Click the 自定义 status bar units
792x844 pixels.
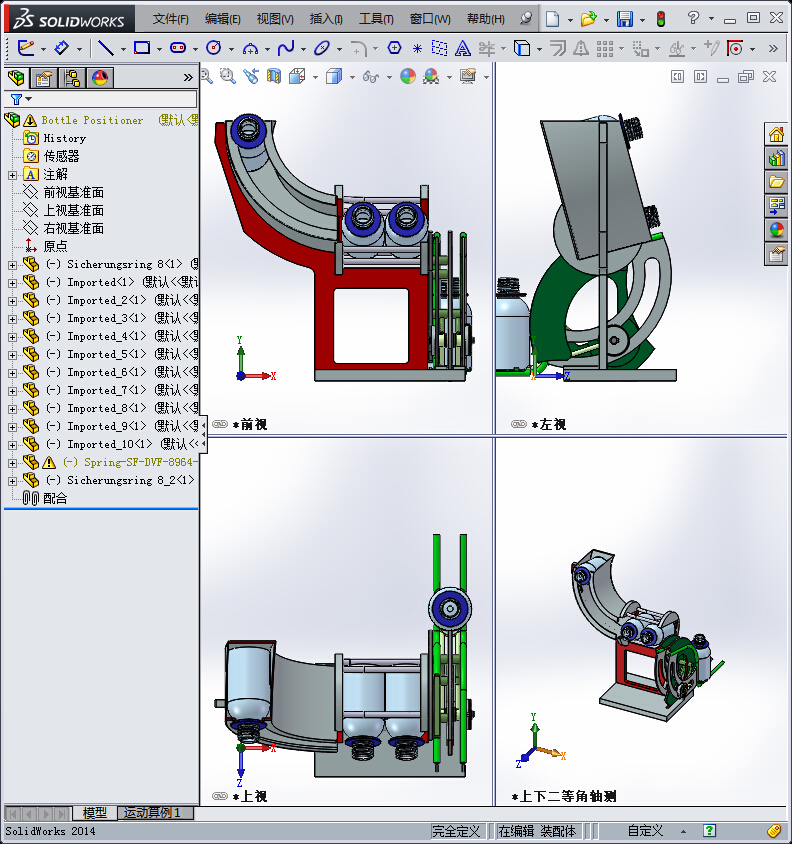click(645, 831)
